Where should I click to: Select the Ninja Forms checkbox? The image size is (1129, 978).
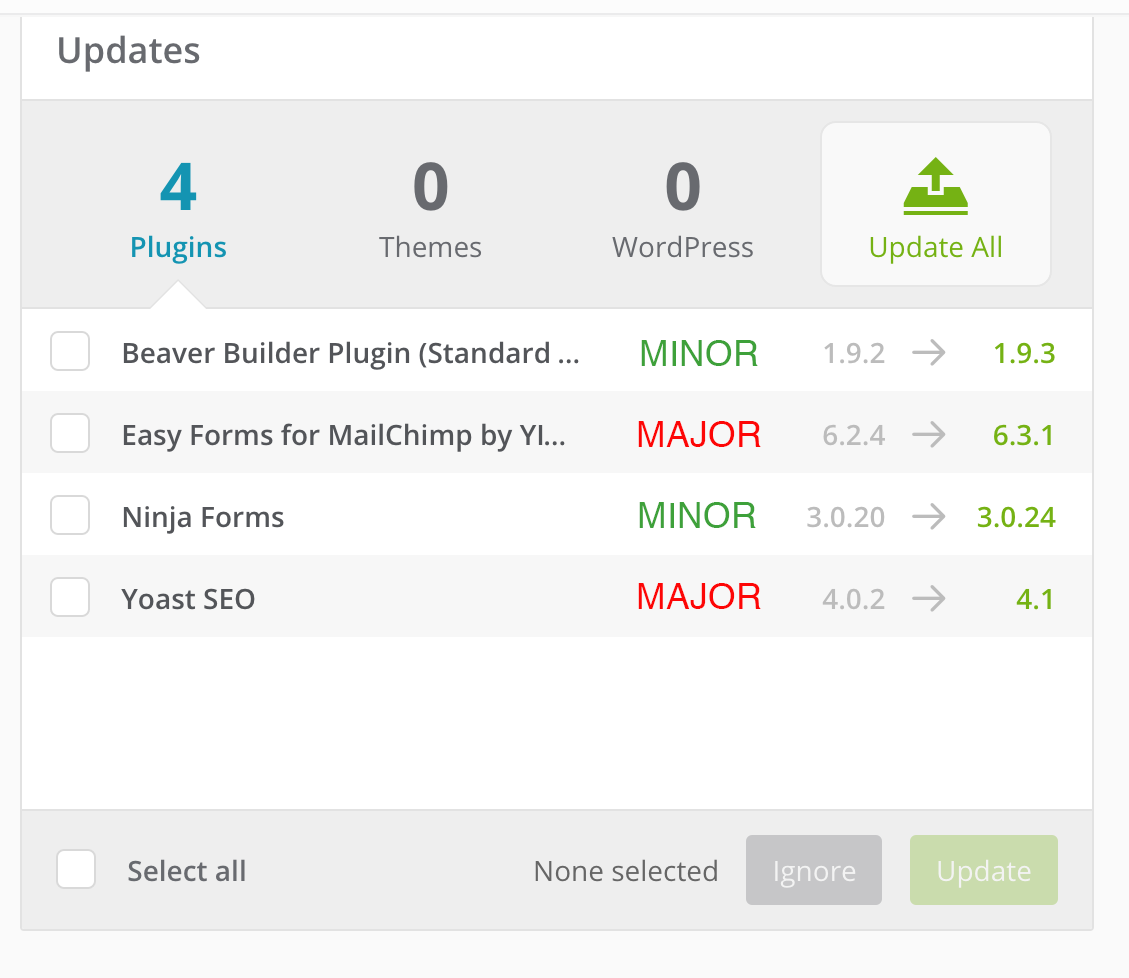[x=70, y=515]
